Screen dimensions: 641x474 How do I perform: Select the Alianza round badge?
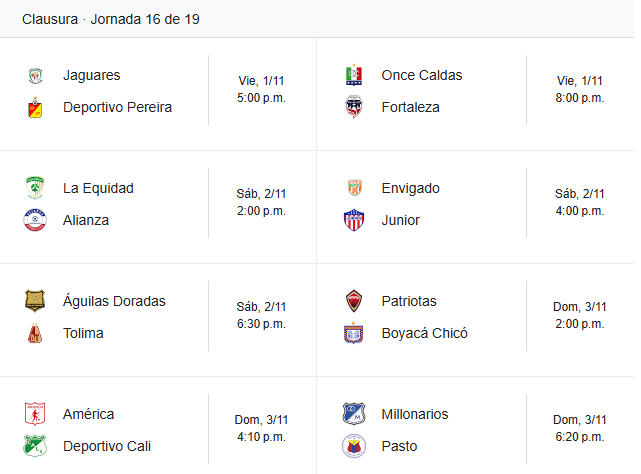[35, 220]
